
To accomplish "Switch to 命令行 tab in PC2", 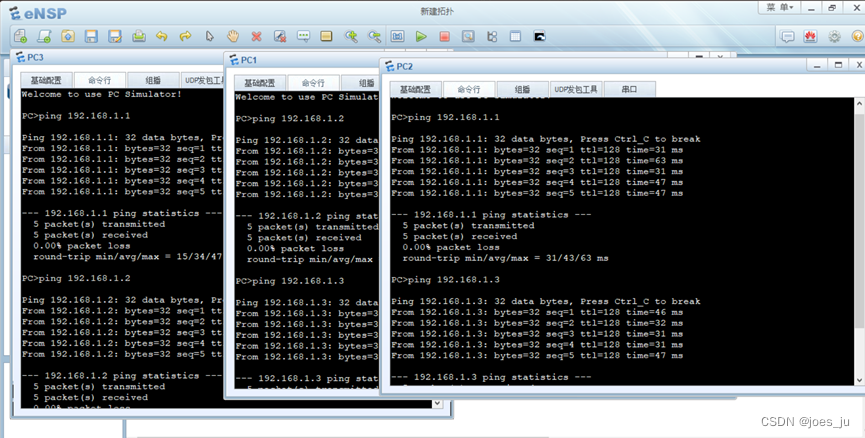I will (469, 89).
